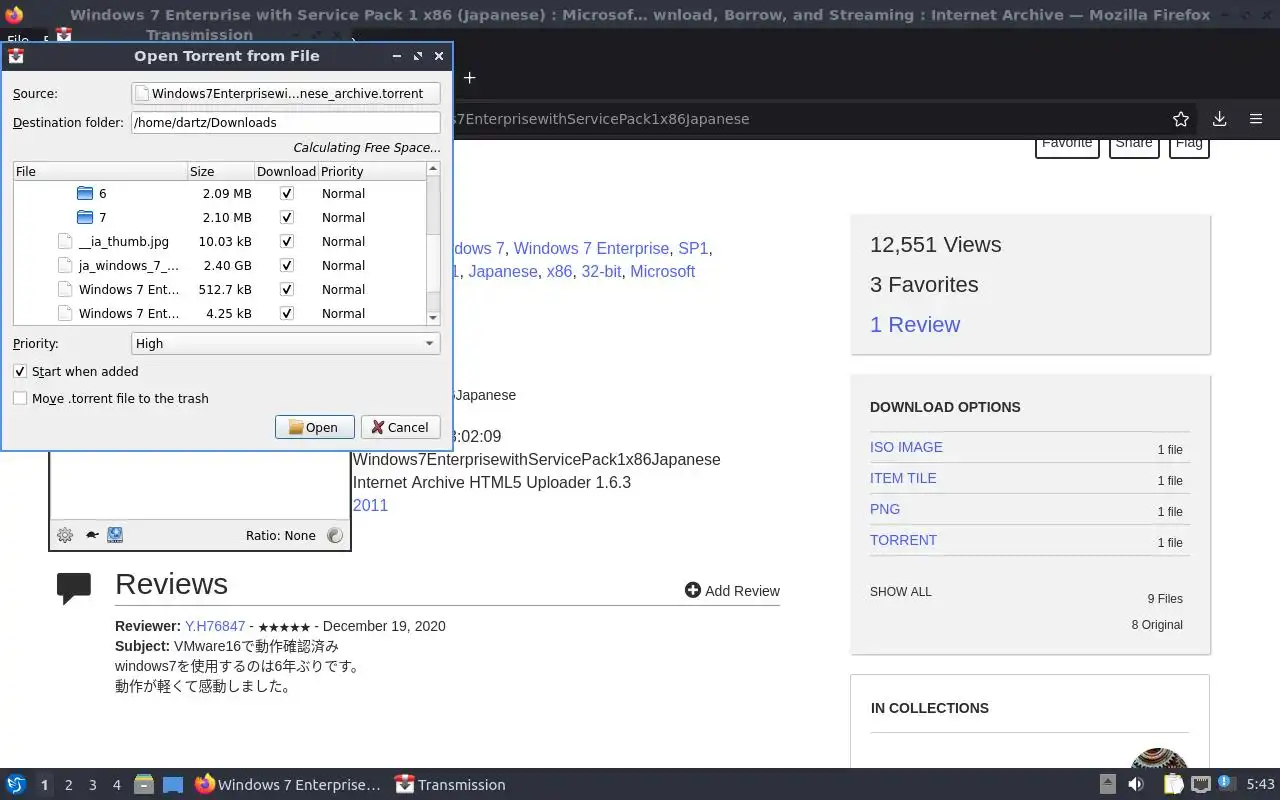Open the TORRENT download option

[903, 540]
